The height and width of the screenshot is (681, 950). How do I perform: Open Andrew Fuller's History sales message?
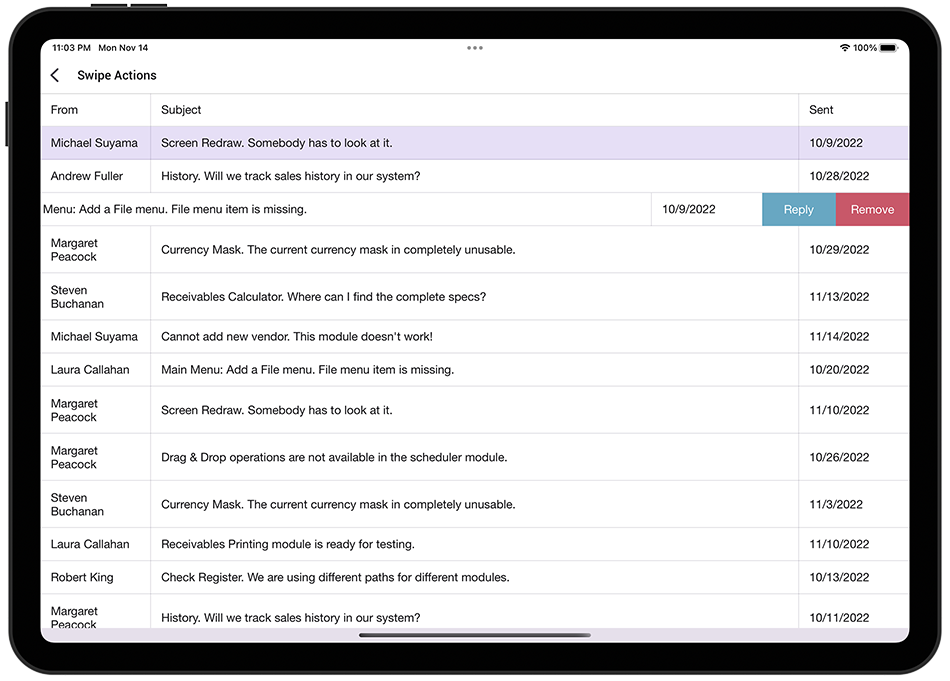point(400,176)
